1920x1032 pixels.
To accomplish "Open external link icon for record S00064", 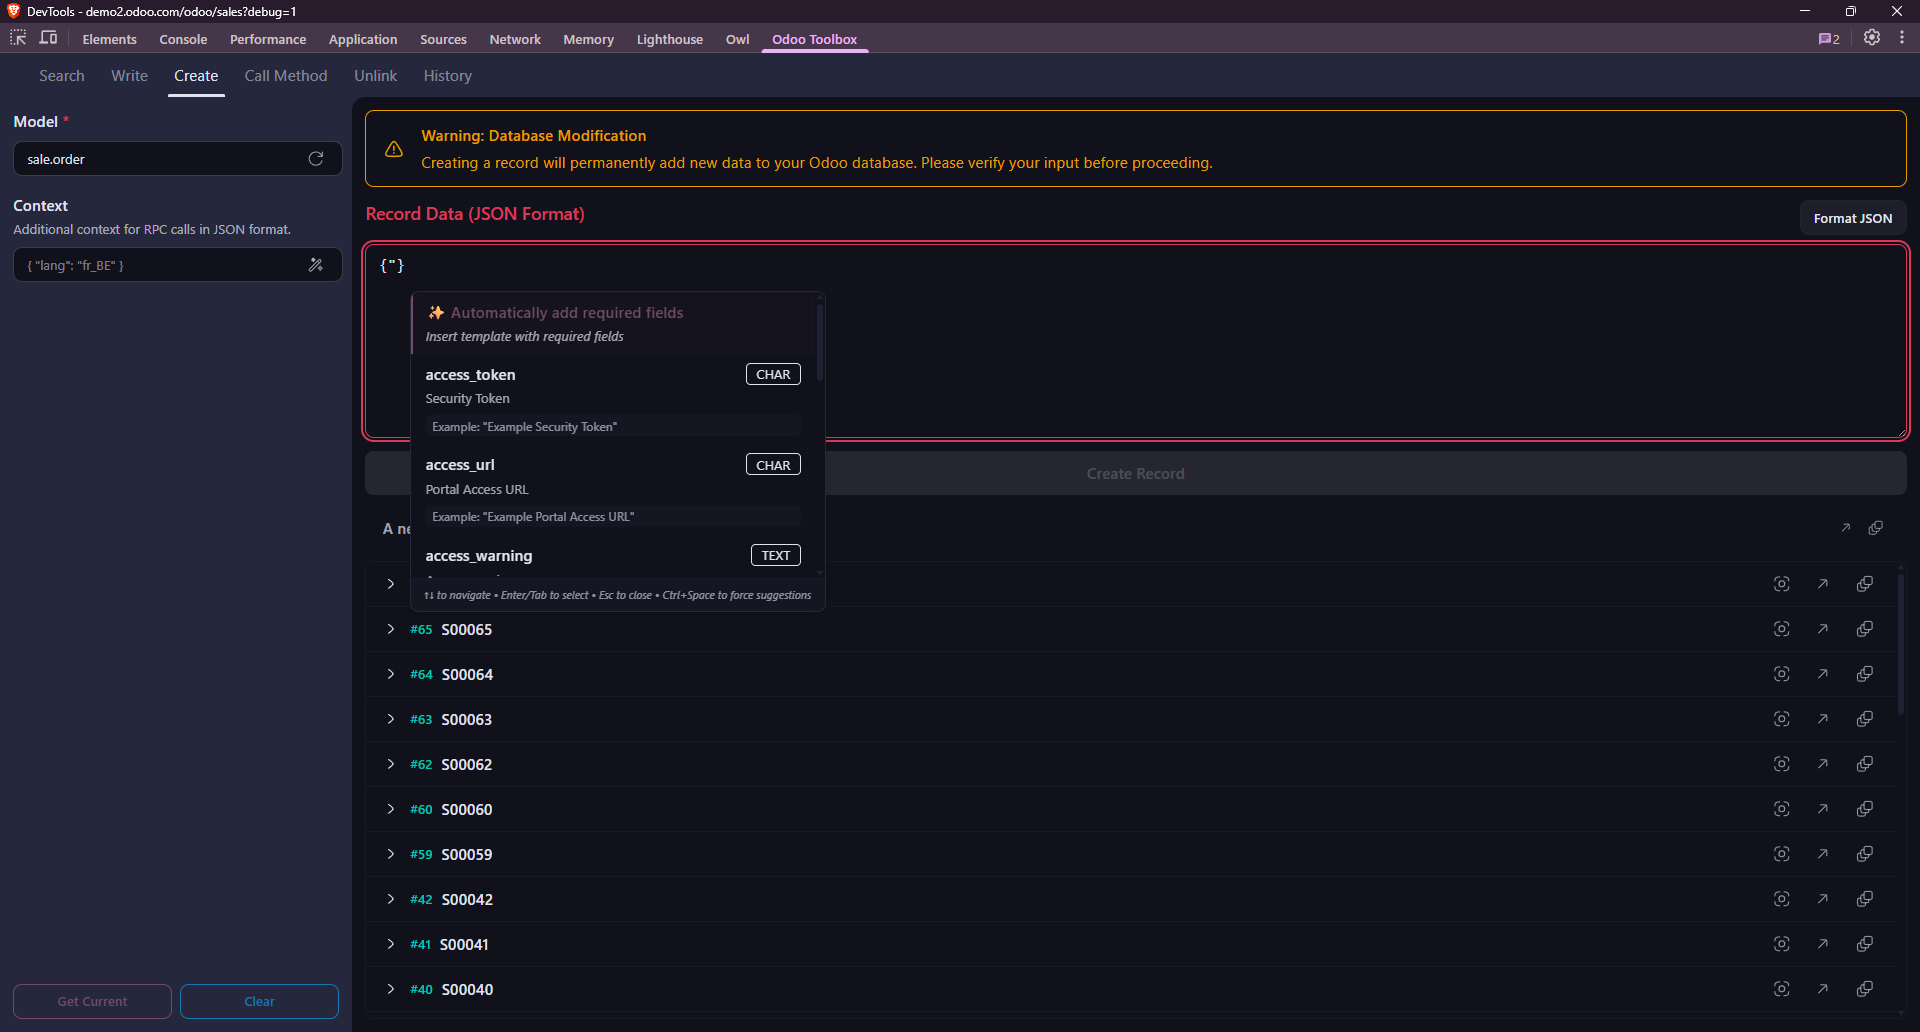I will pyautogui.click(x=1823, y=673).
